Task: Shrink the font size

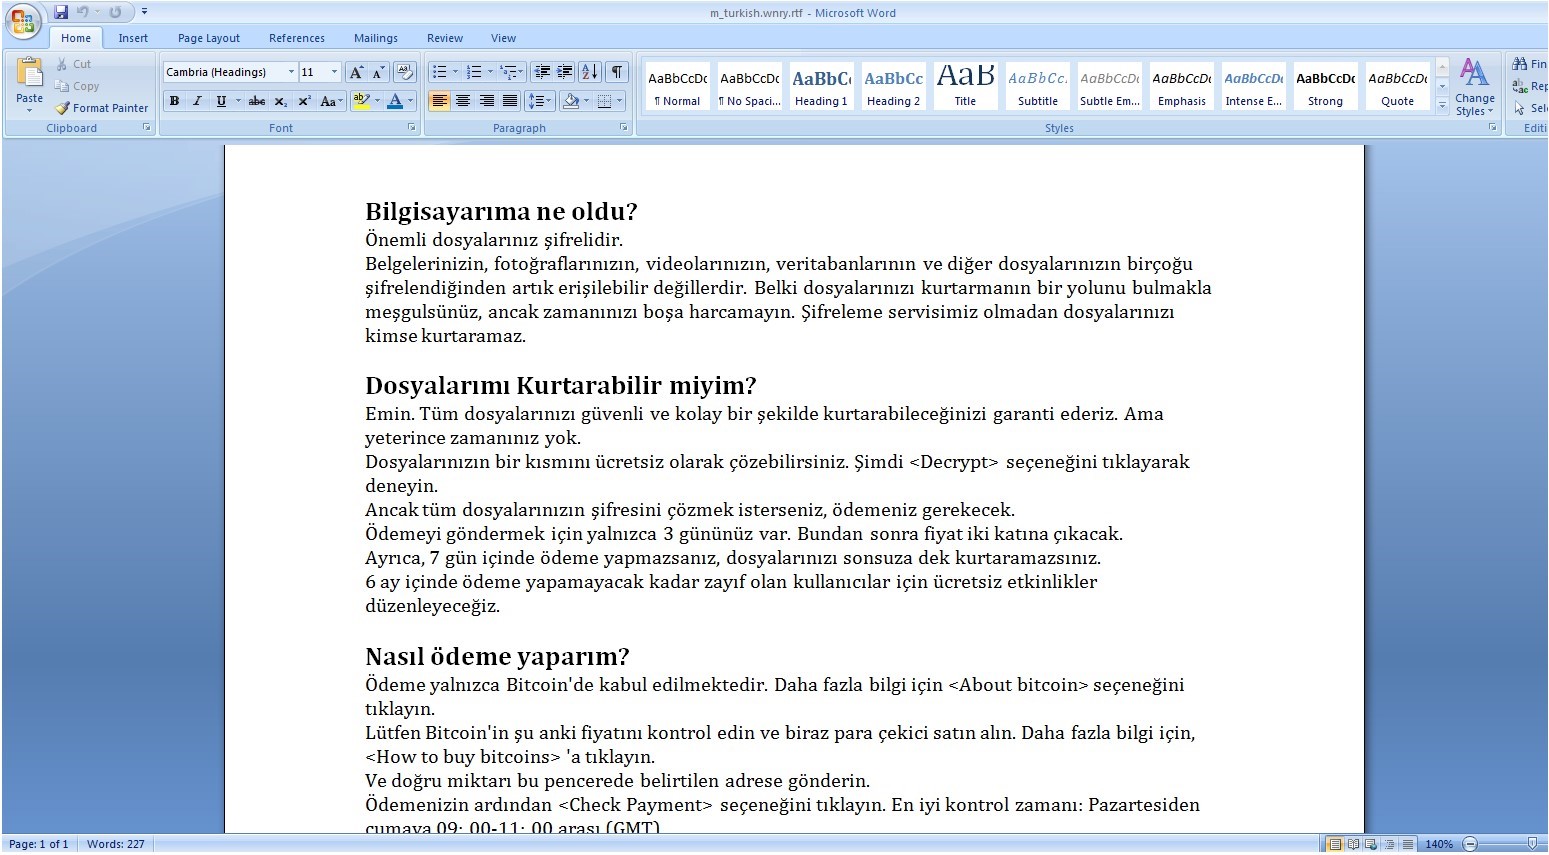Action: tap(378, 72)
